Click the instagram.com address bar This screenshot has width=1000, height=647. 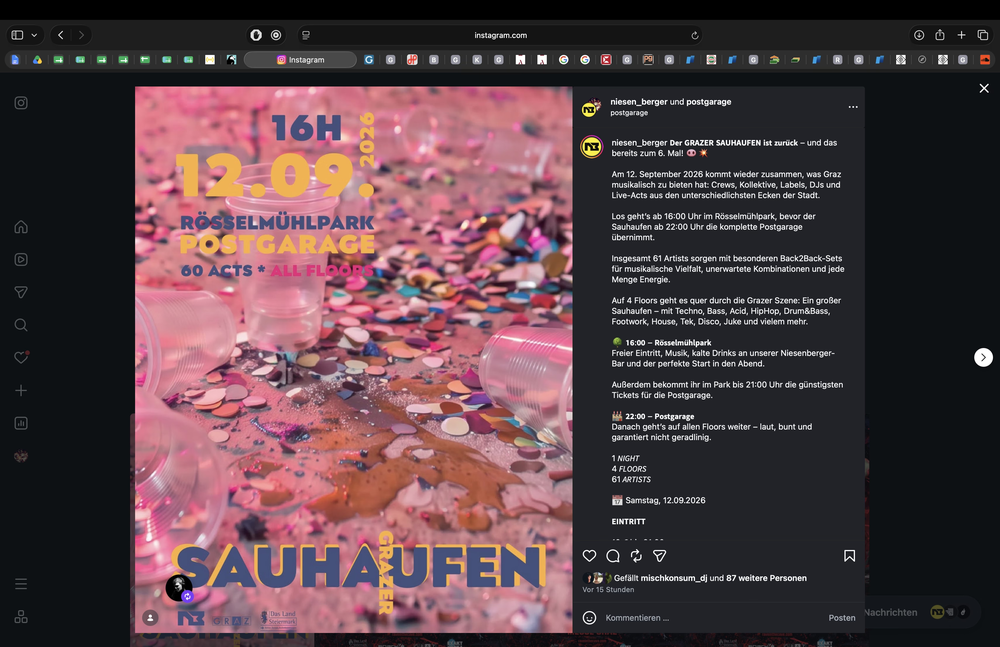(x=501, y=35)
